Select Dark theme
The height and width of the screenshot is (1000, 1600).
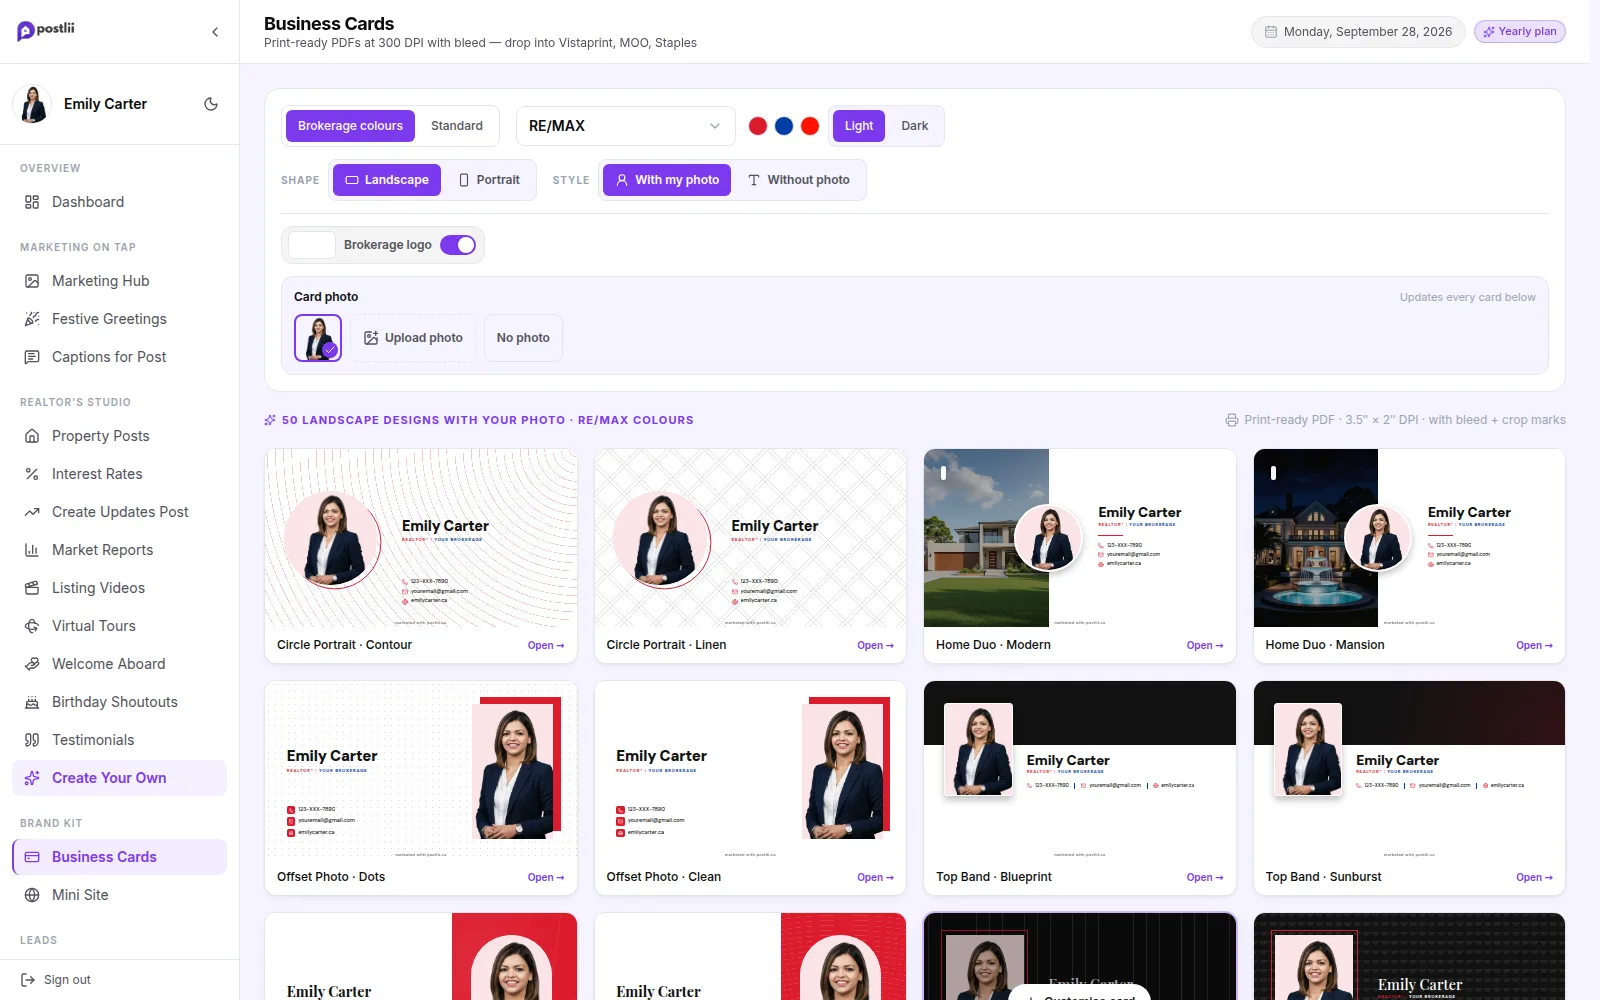tap(915, 126)
